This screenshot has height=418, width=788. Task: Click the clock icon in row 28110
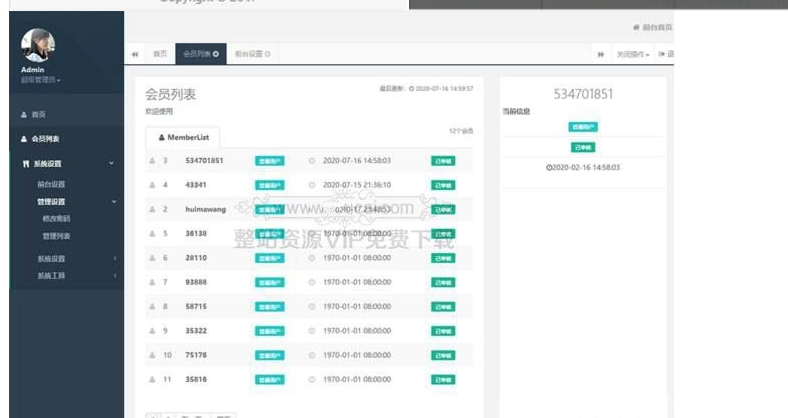click(312, 258)
